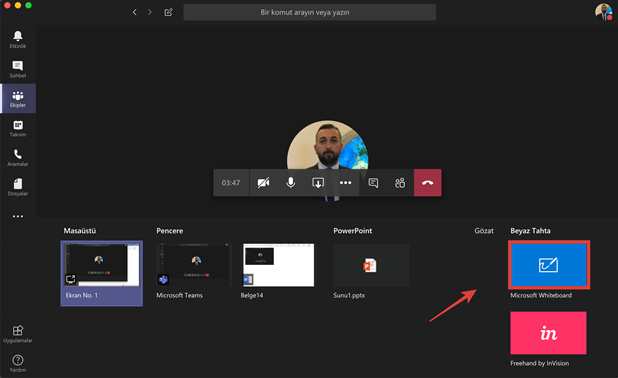Select the Ekipler teams section

point(18,99)
